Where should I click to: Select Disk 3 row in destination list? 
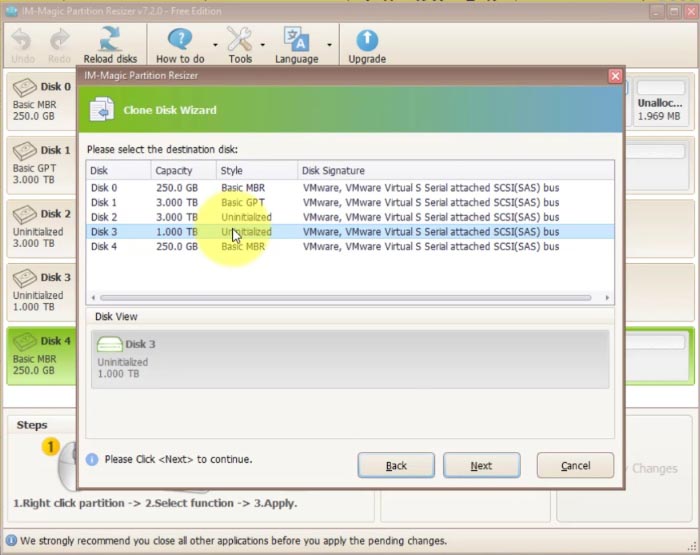click(x=350, y=232)
